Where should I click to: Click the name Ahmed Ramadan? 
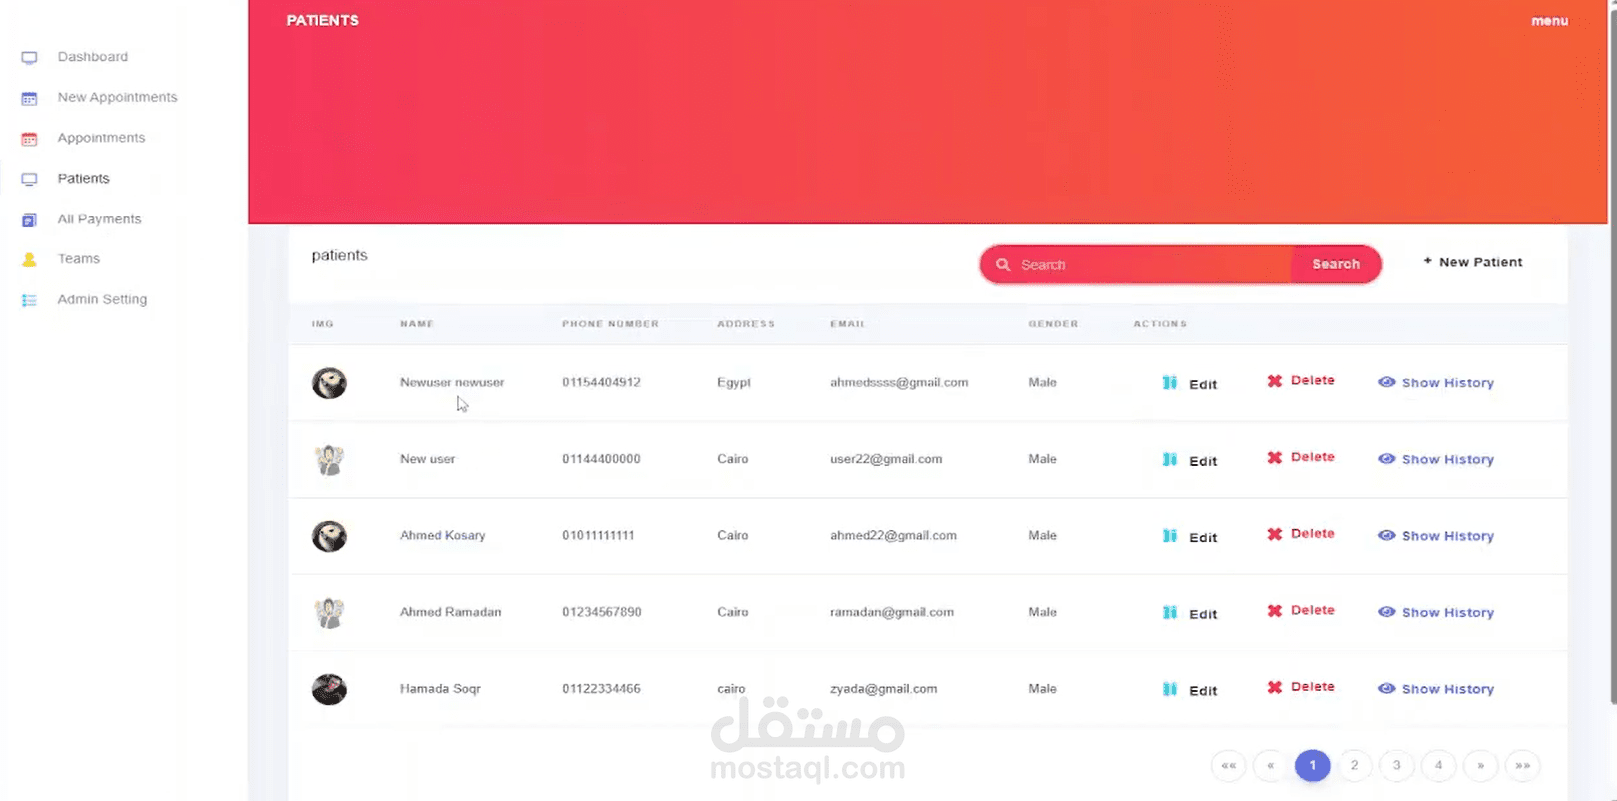tap(450, 612)
